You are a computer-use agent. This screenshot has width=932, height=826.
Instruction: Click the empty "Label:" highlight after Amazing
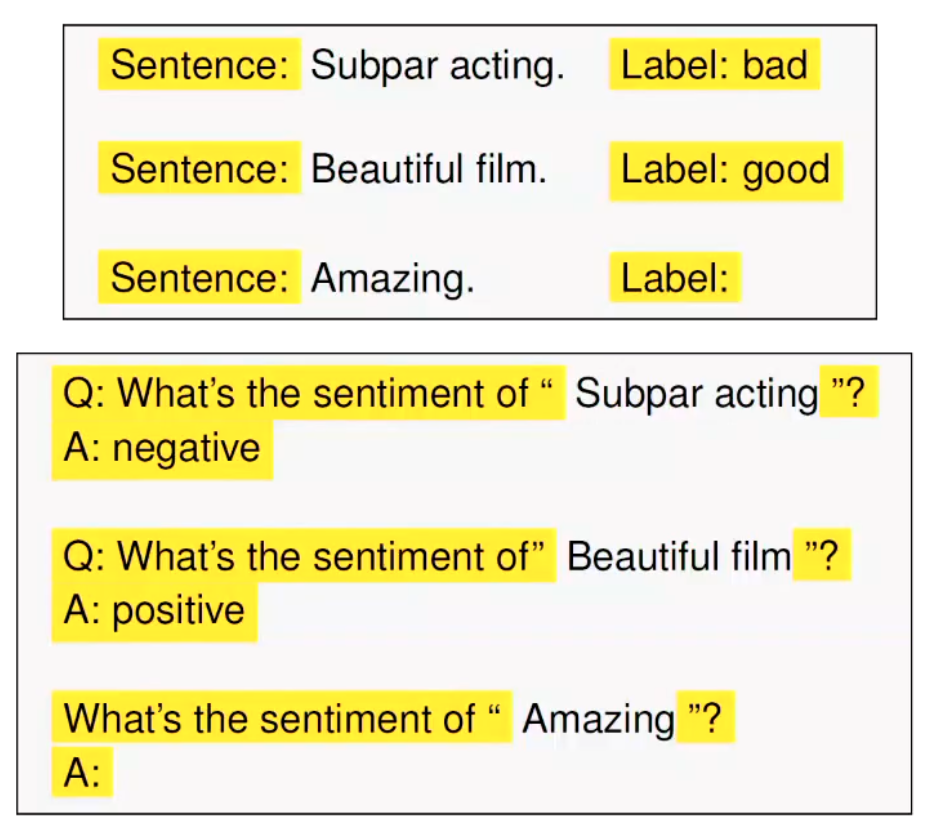675,277
